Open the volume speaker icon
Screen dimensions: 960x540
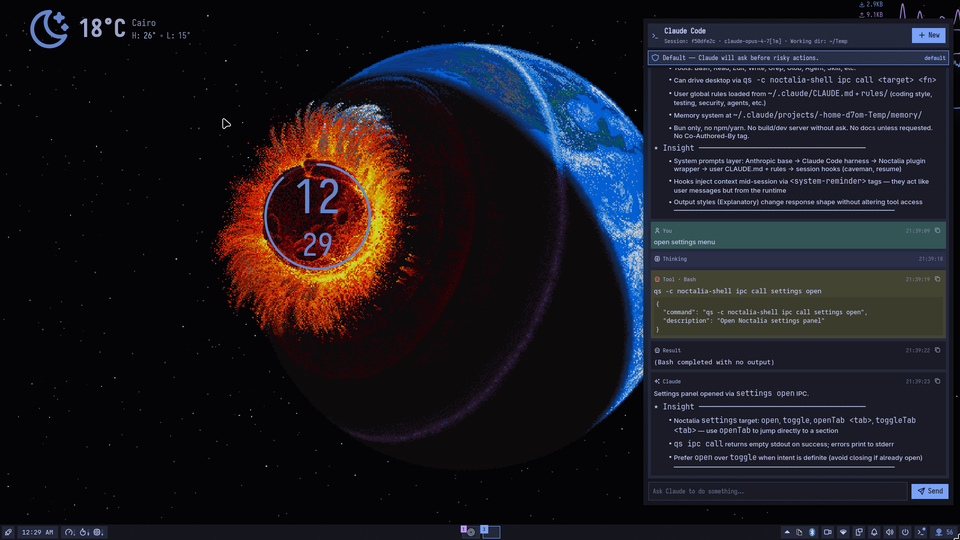pyautogui.click(x=890, y=532)
